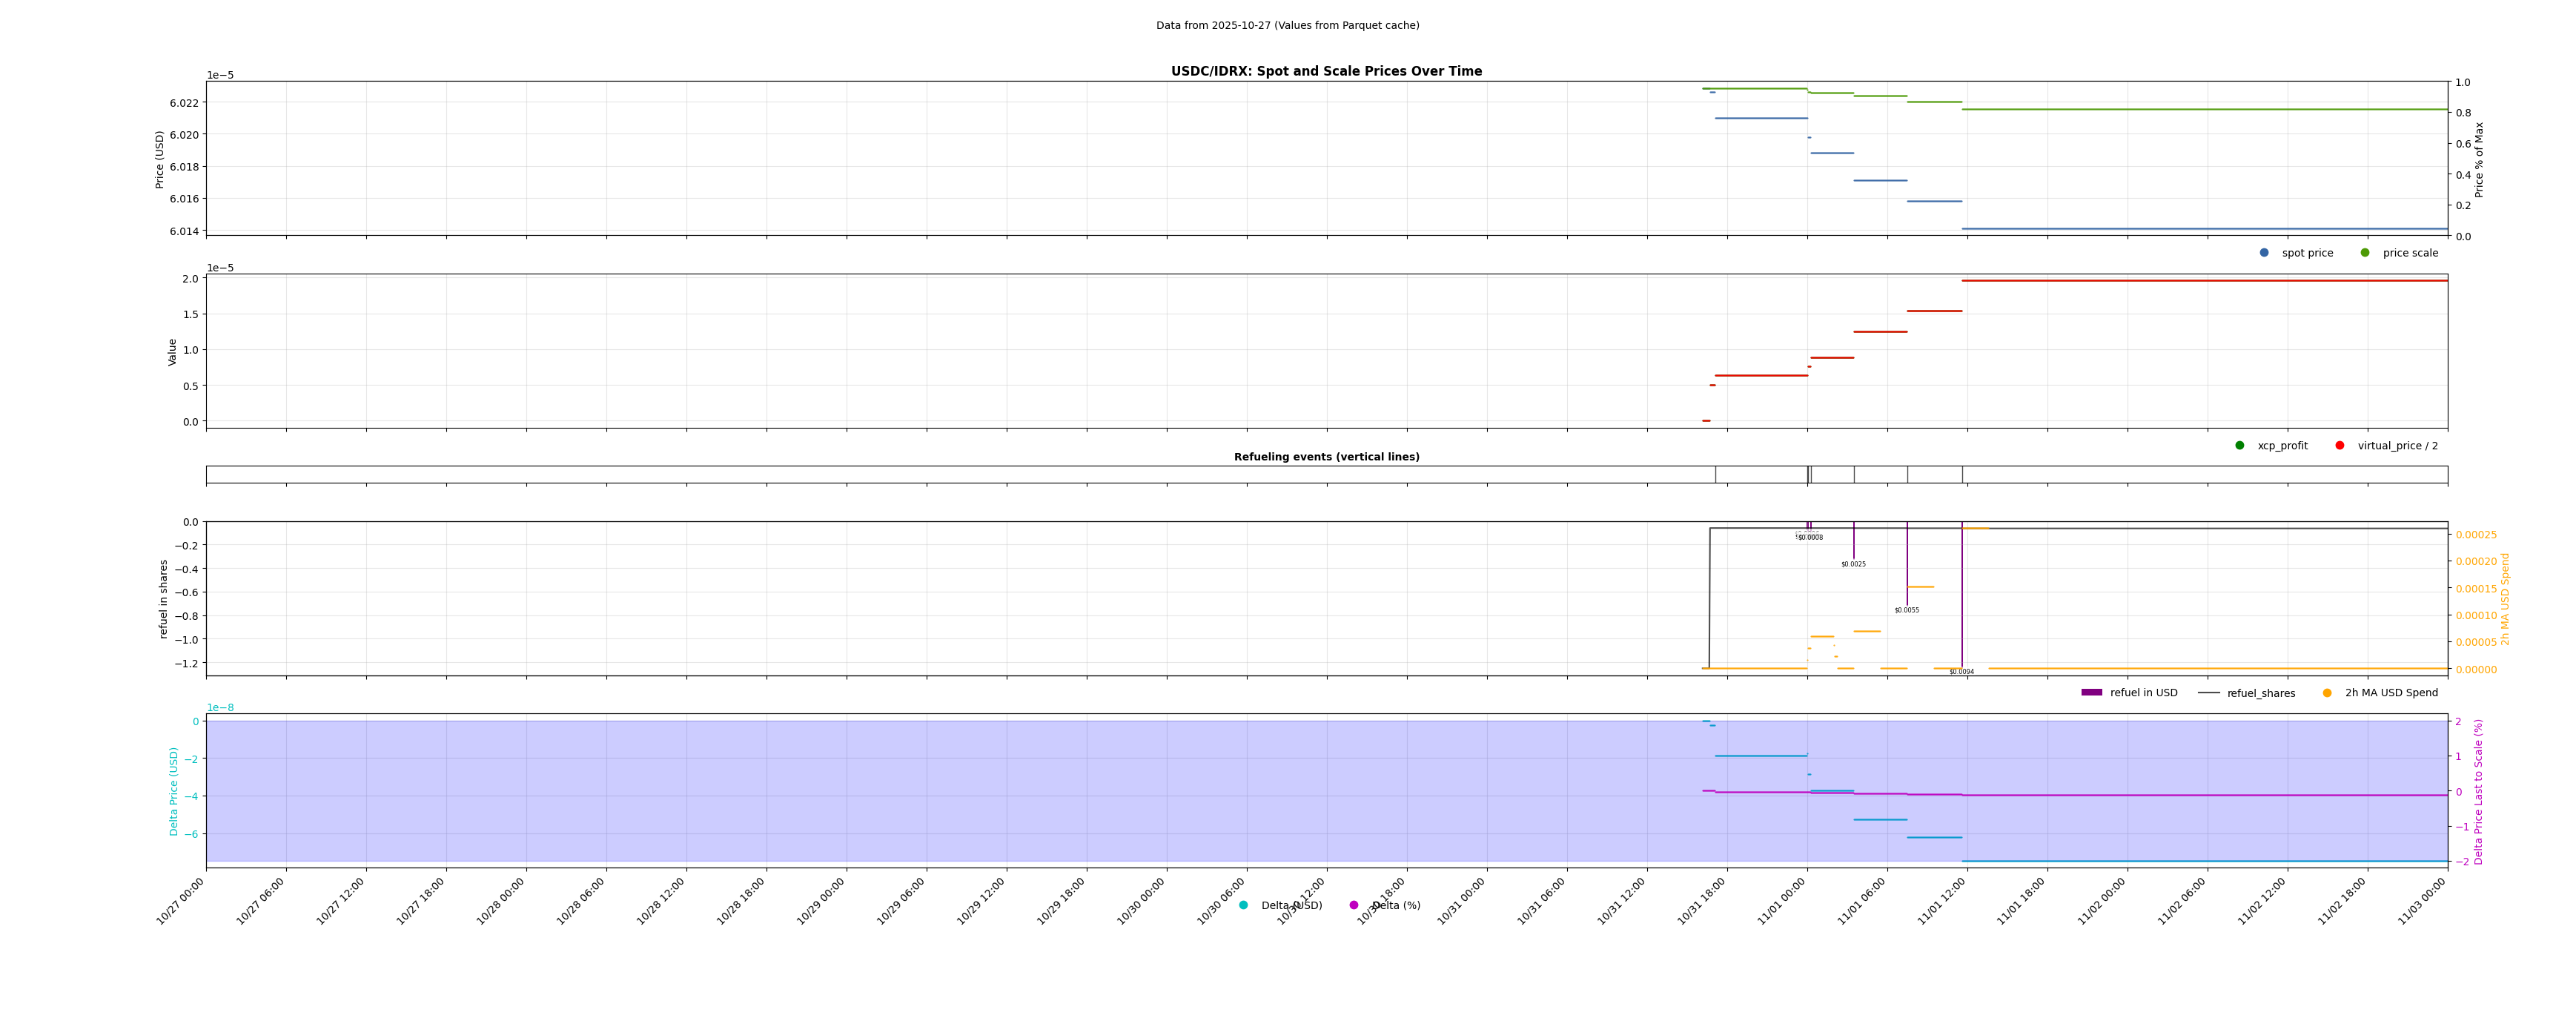This screenshot has height=1021, width=2576.
Task: Click the orange 2h MA USD Spend legend dot
Action: 2327,693
